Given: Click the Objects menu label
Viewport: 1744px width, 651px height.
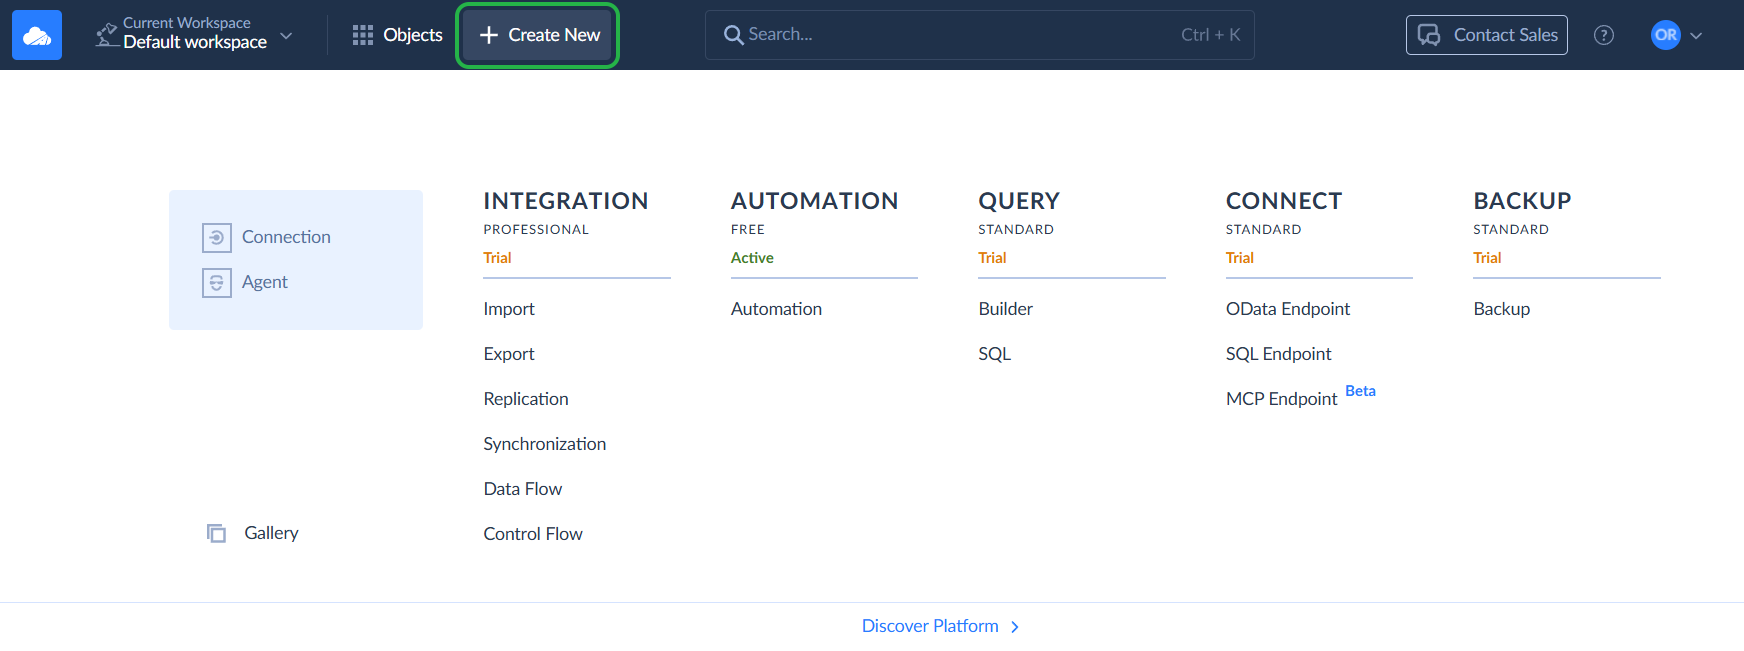Looking at the screenshot, I should click(413, 35).
